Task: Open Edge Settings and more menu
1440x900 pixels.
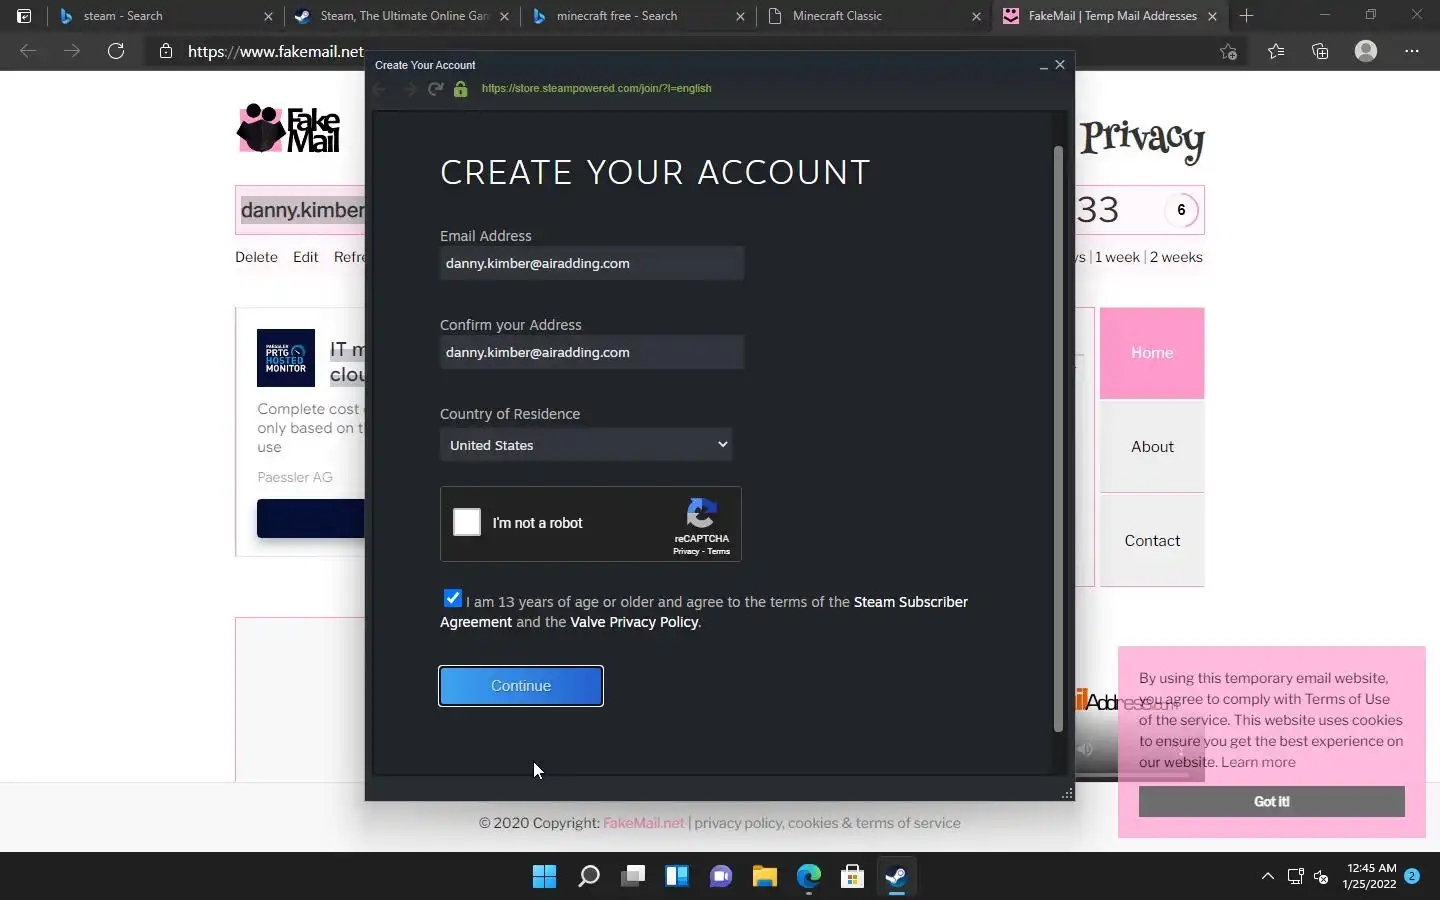Action: pos(1412,51)
